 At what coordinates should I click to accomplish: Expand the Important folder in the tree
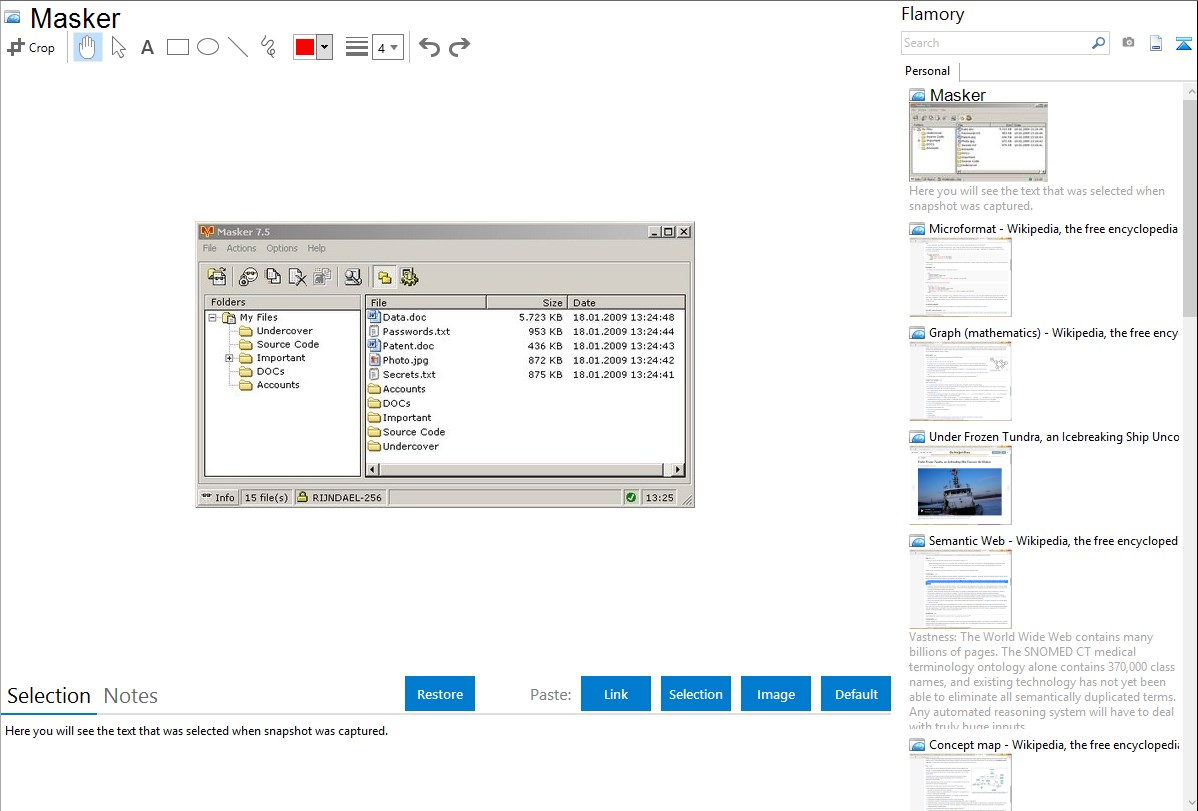coord(228,358)
